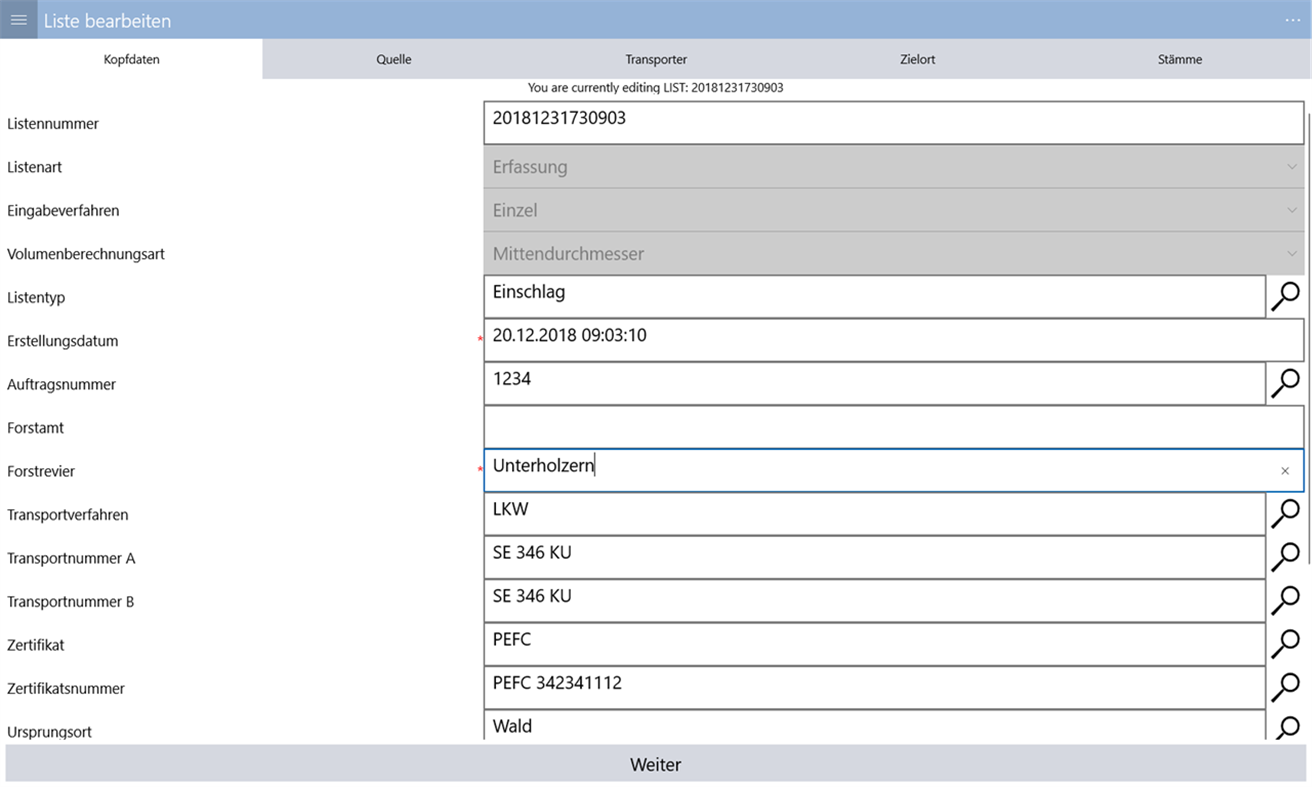Image resolution: width=1312 pixels, height=787 pixels.
Task: Open the lookup for Transportverfahren
Action: pos(1286,513)
